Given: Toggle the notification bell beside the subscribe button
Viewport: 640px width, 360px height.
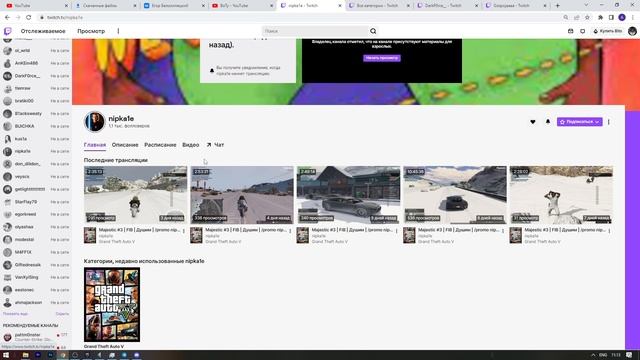Looking at the screenshot, I should click(x=548, y=122).
